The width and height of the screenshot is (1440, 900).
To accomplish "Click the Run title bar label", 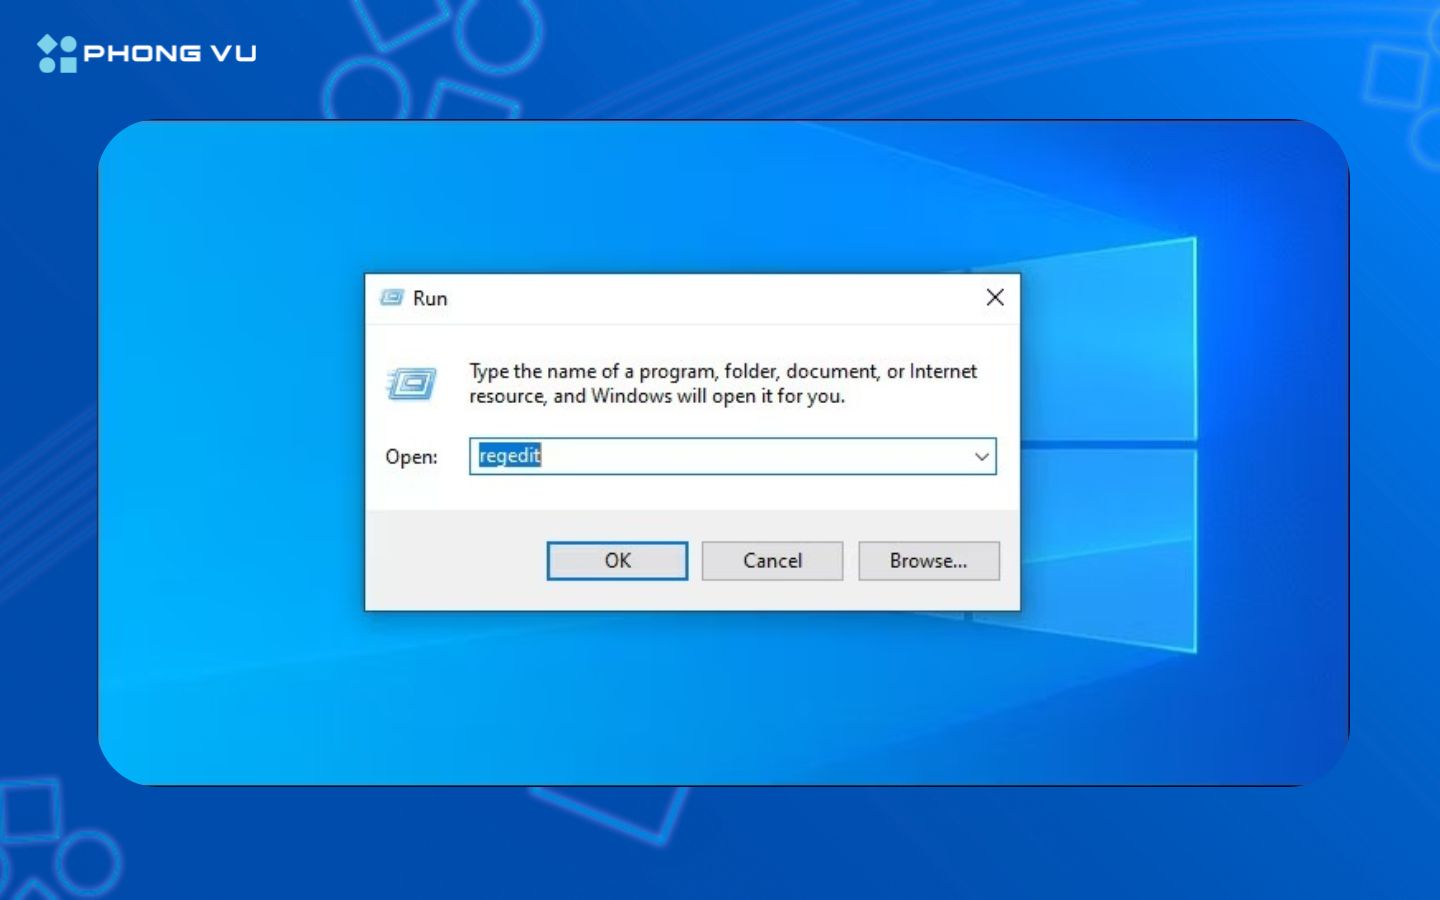I will (432, 298).
